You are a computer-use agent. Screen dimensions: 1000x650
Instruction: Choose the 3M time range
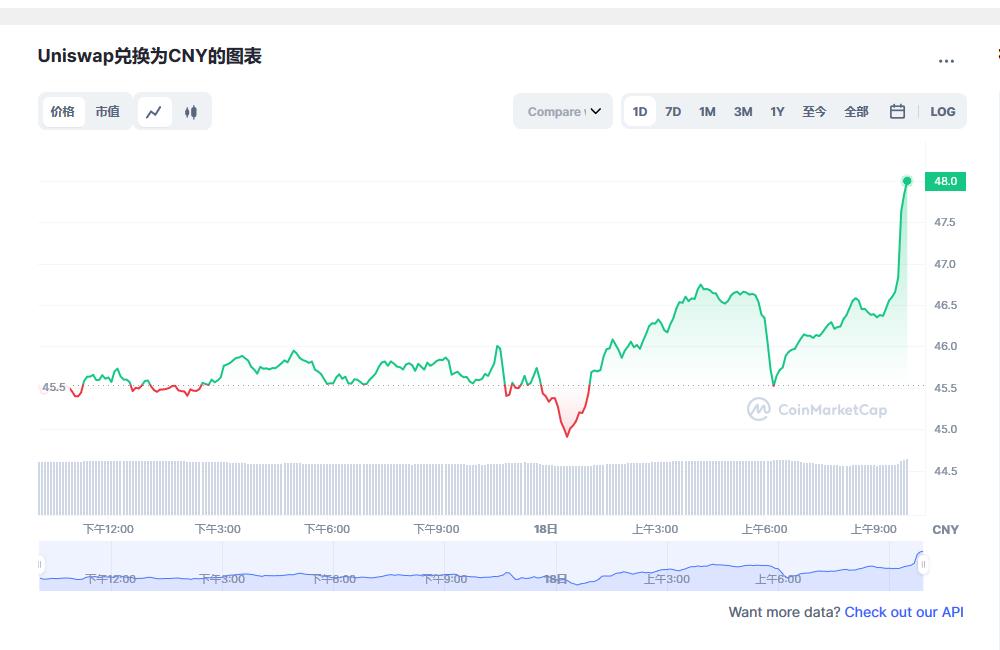pyautogui.click(x=743, y=112)
